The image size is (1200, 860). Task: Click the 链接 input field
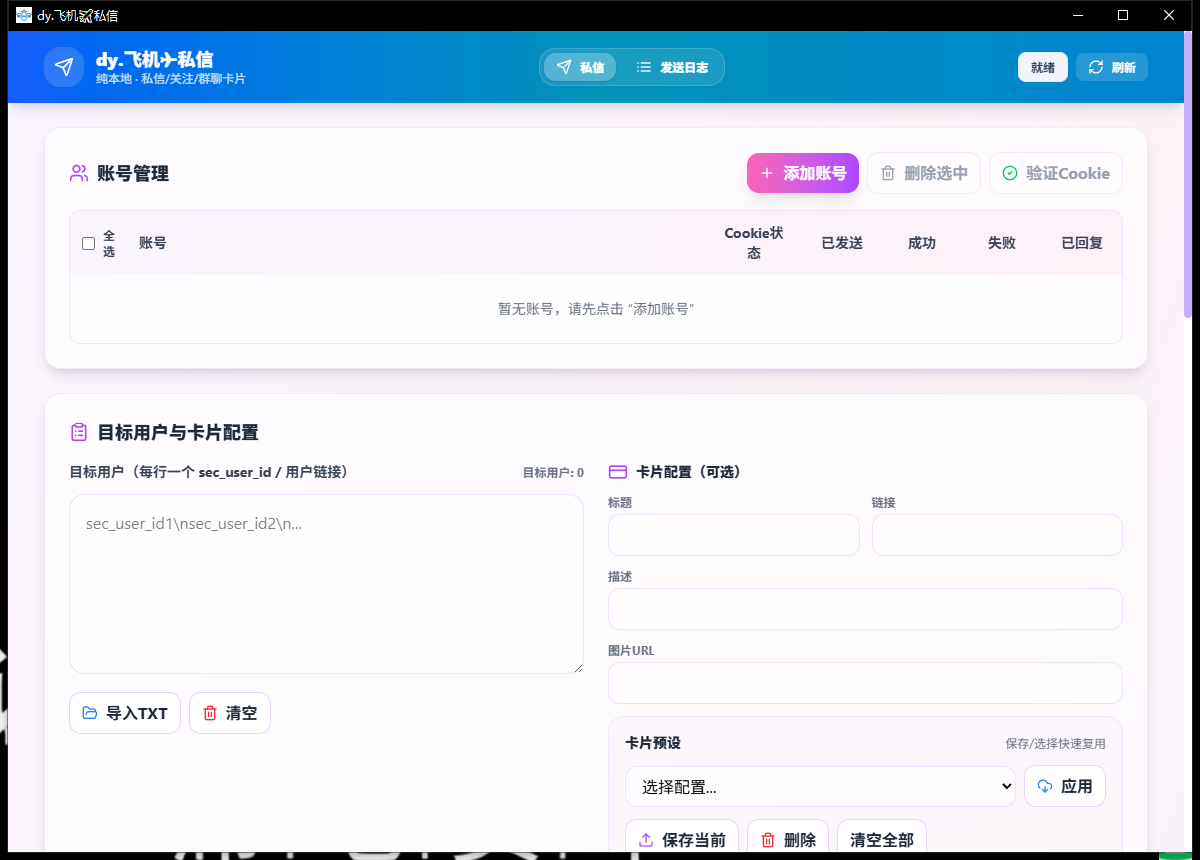(997, 535)
